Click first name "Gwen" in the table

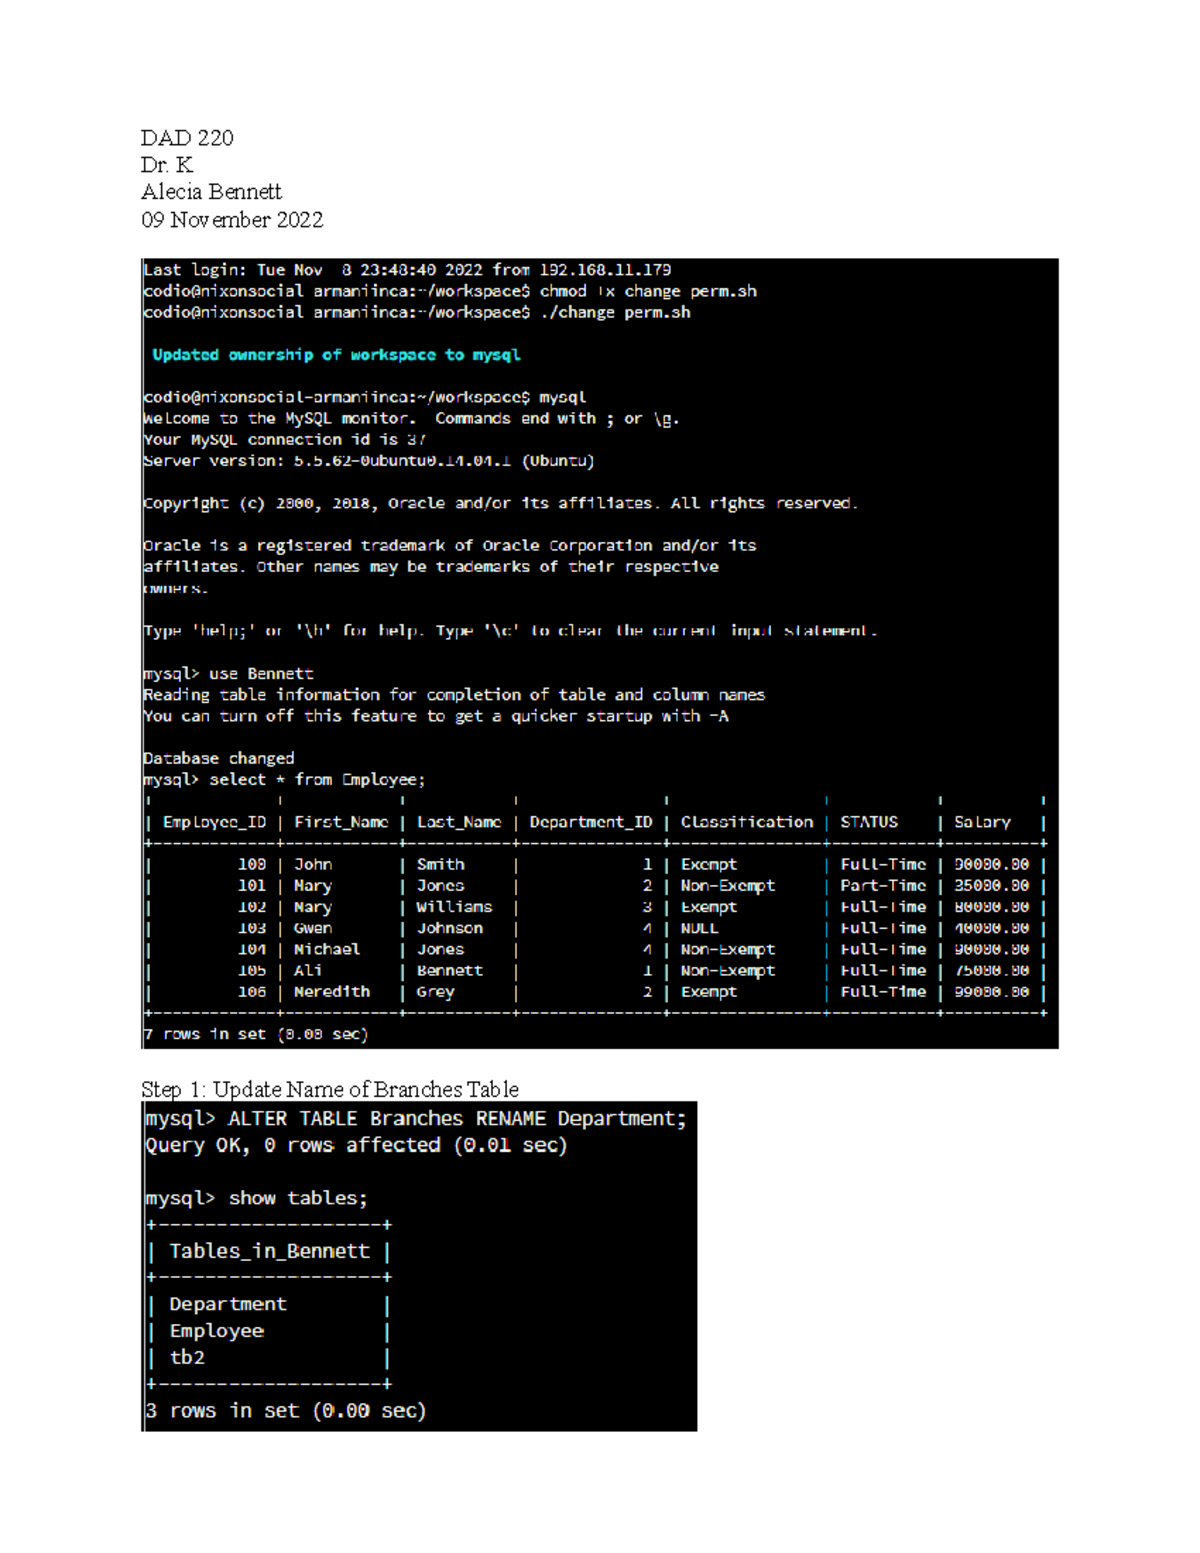click(x=312, y=928)
